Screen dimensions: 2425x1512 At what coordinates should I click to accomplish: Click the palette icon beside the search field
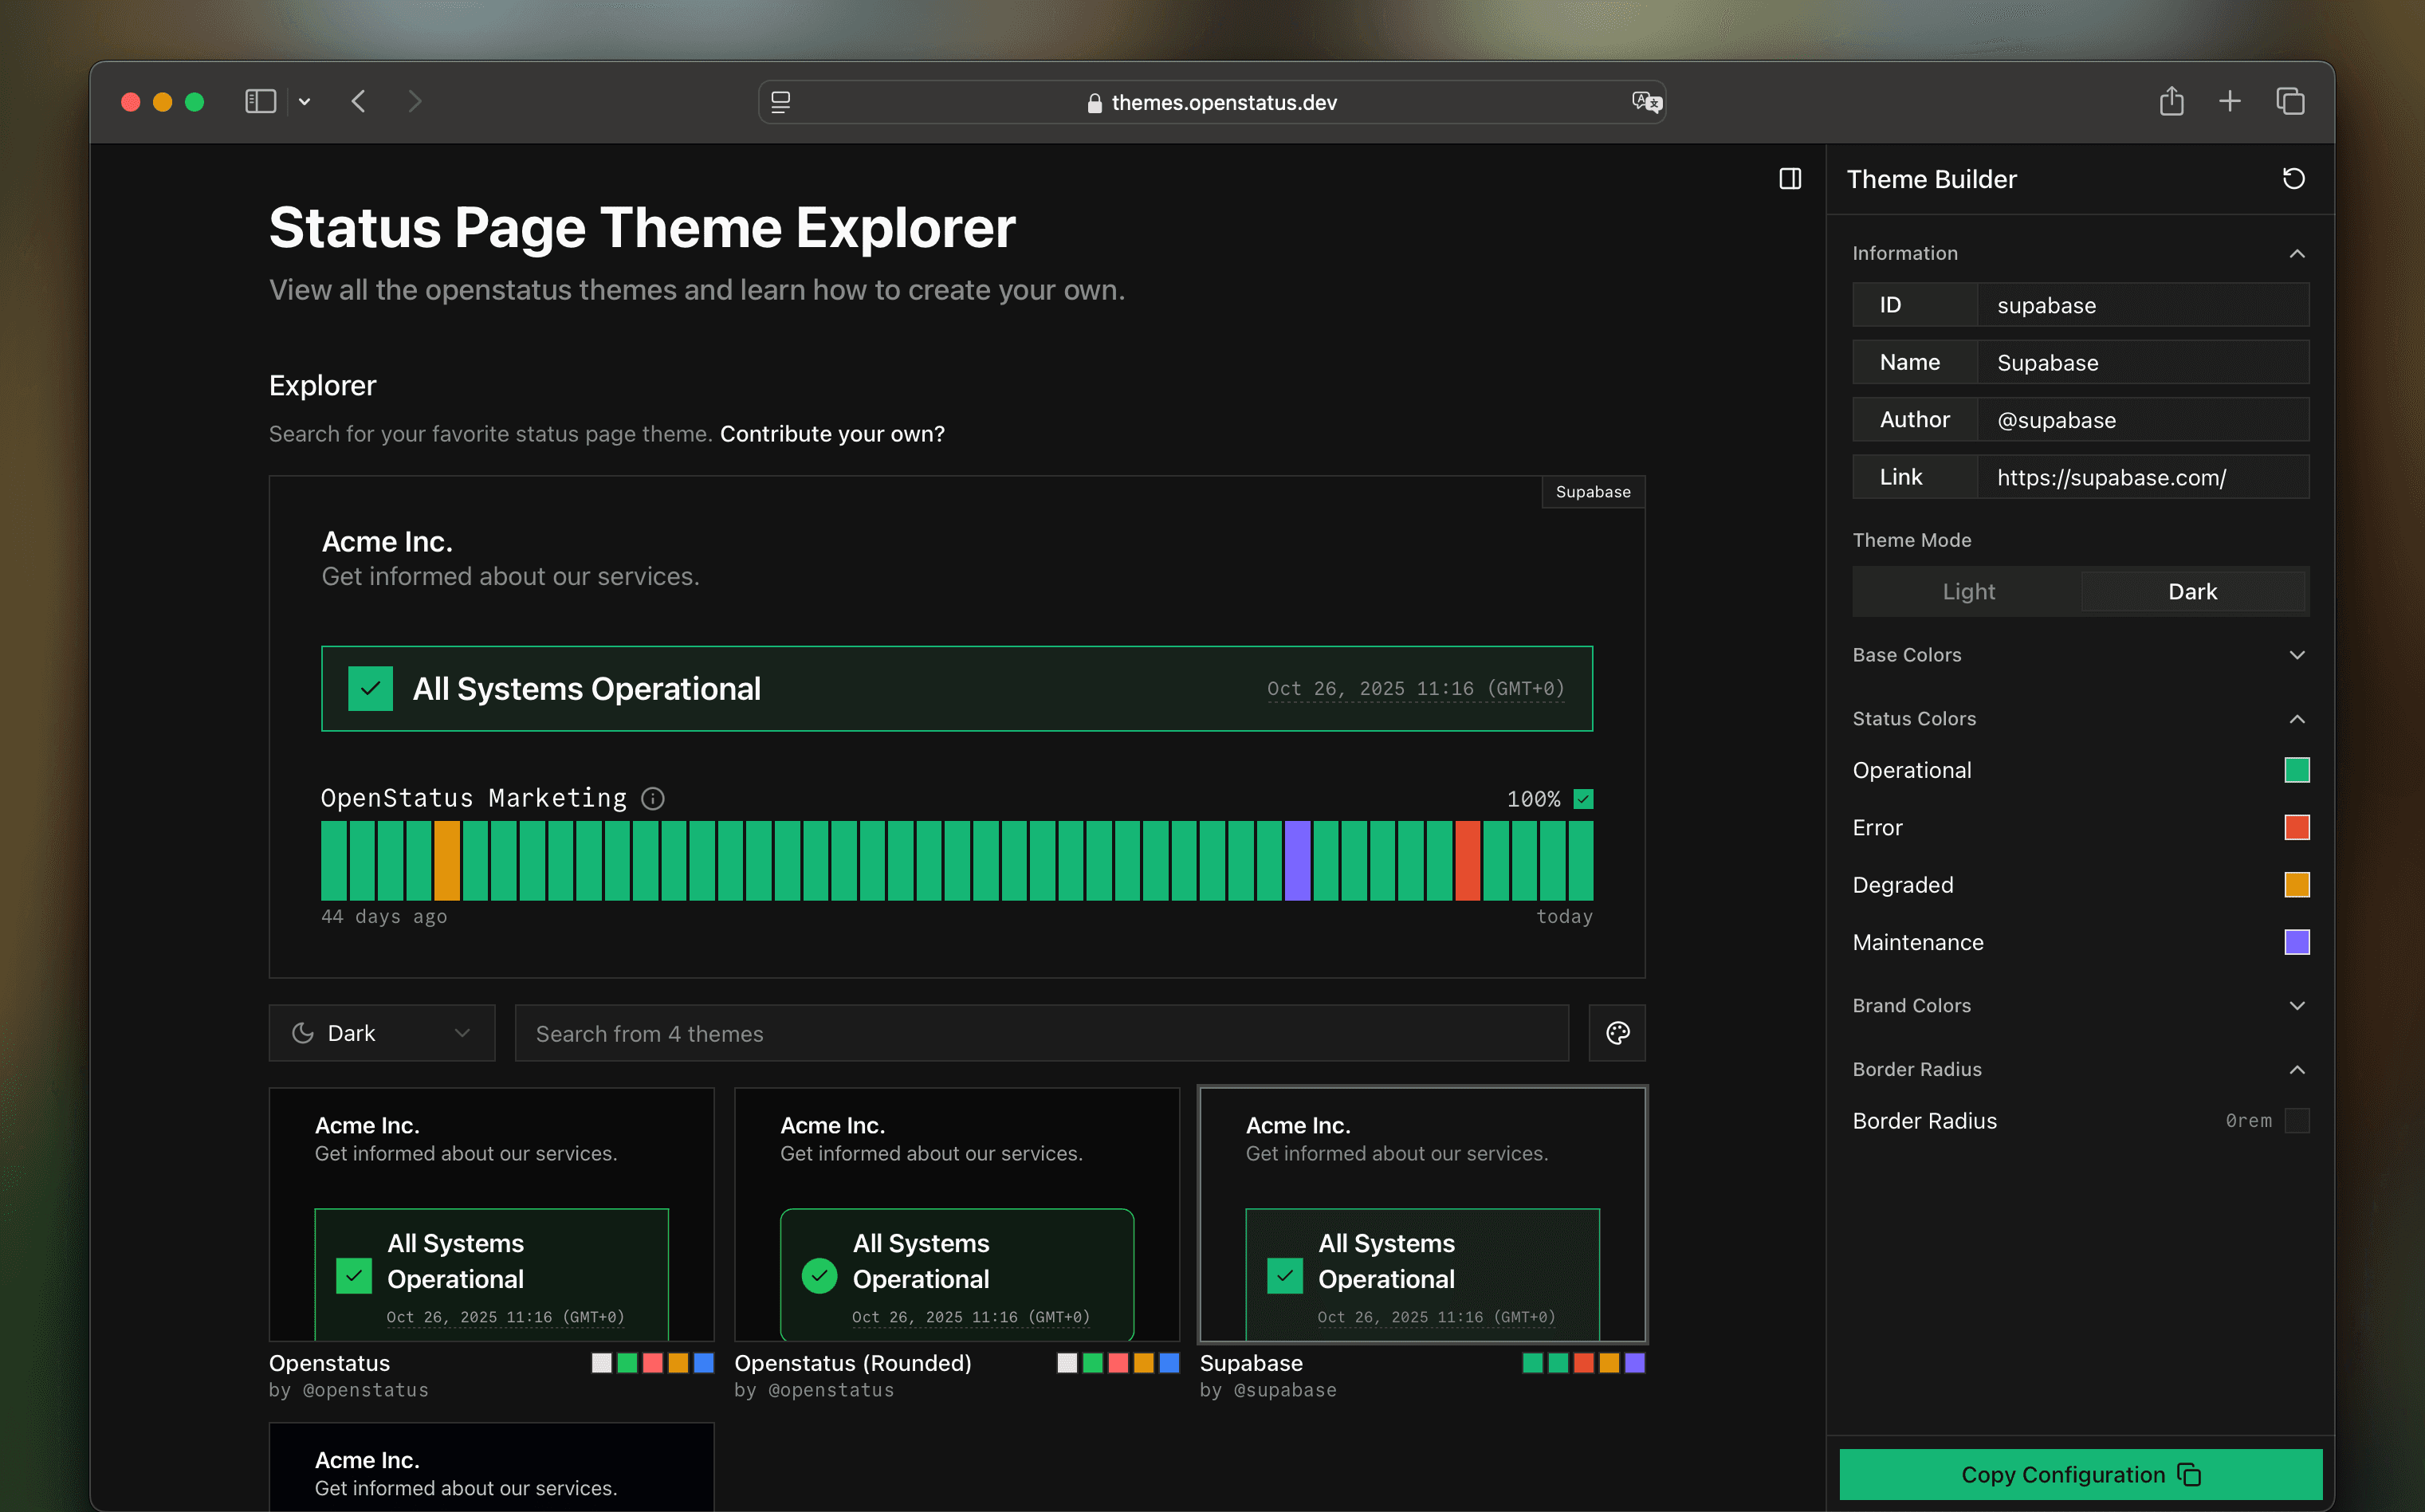tap(1617, 1033)
